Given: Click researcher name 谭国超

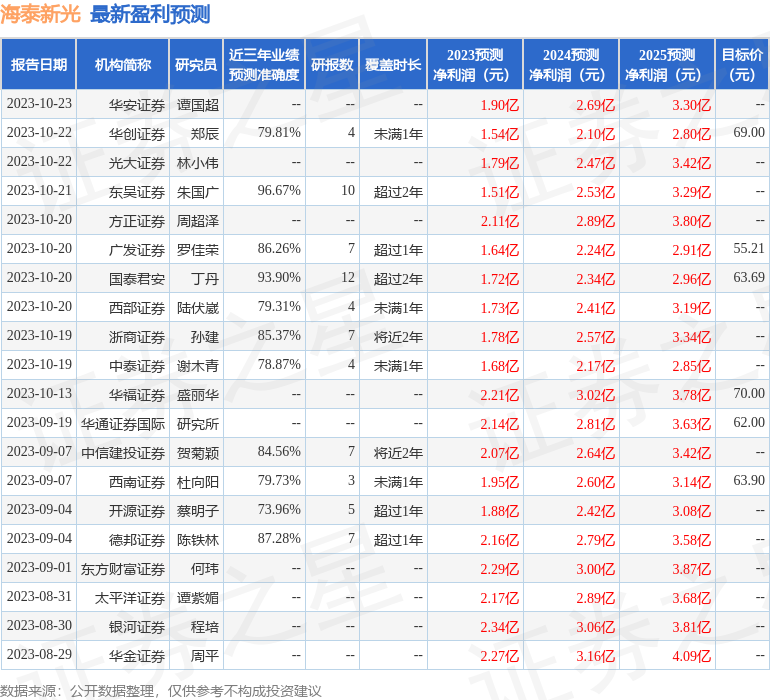Looking at the screenshot, I should click(197, 105).
